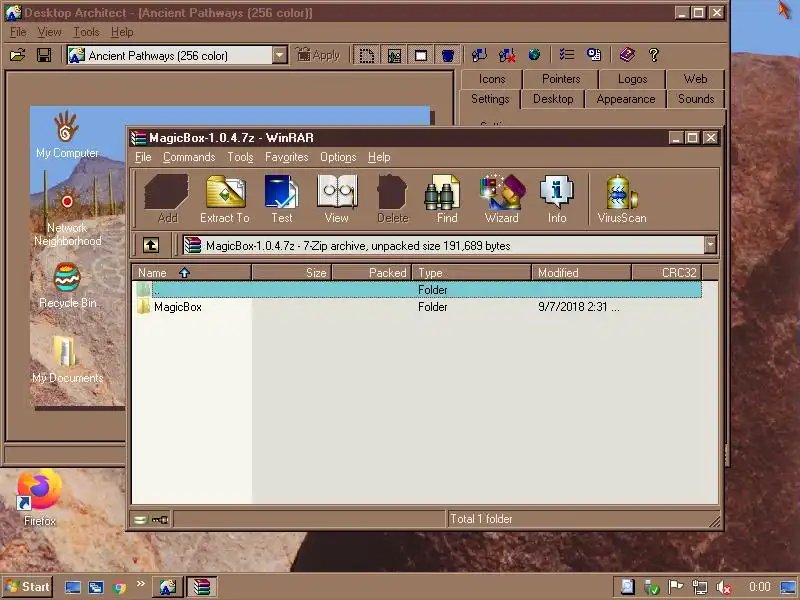Sort by CRC32 column header
Image resolution: width=800 pixels, height=600 pixels.
[667, 272]
